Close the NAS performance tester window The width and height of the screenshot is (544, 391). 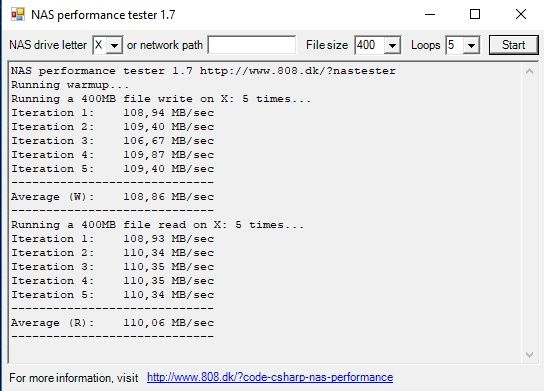click(521, 15)
